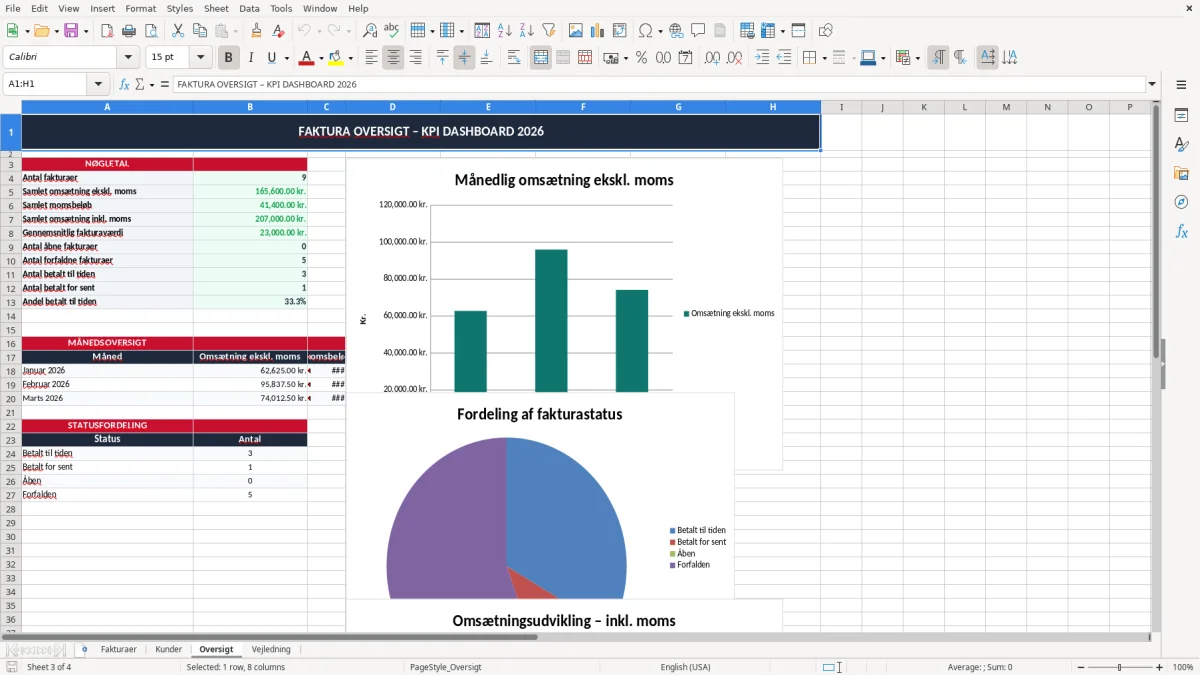Toggle Italic formatting
Screen dimensions: 1200x675
click(x=250, y=58)
